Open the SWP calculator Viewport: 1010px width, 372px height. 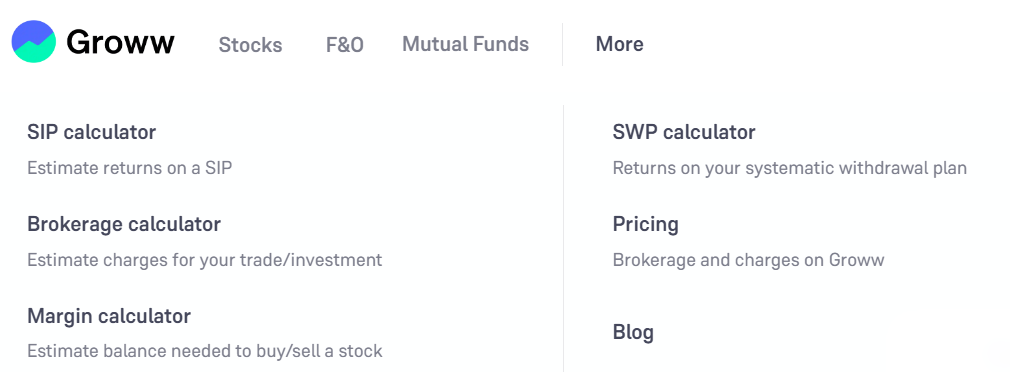pos(684,132)
